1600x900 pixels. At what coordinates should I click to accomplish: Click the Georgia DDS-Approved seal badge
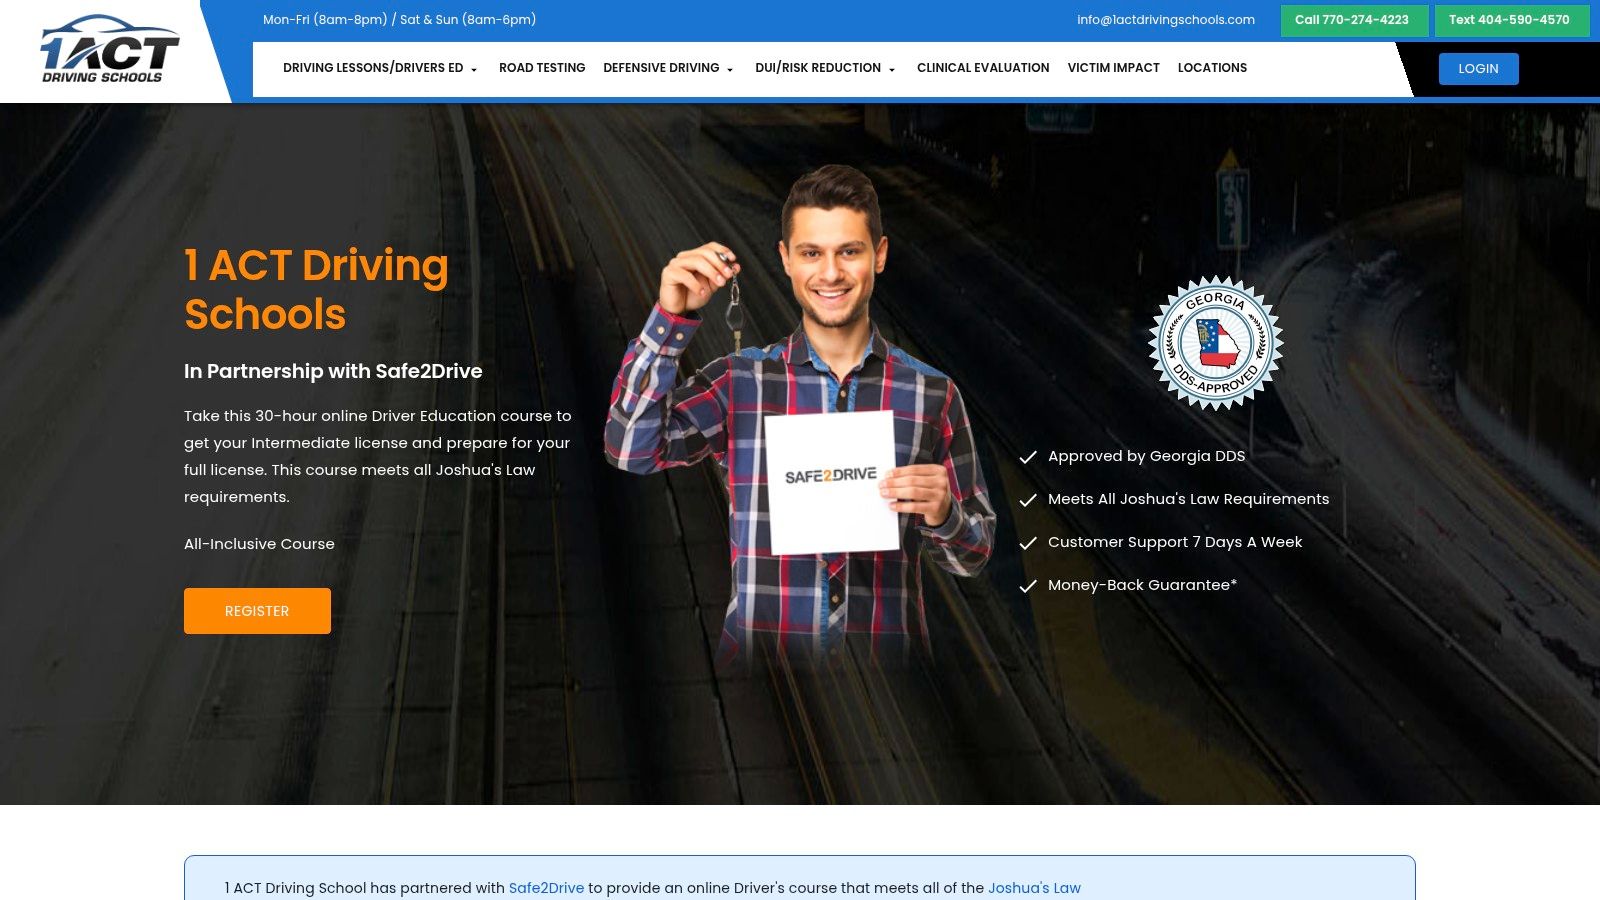pyautogui.click(x=1216, y=343)
